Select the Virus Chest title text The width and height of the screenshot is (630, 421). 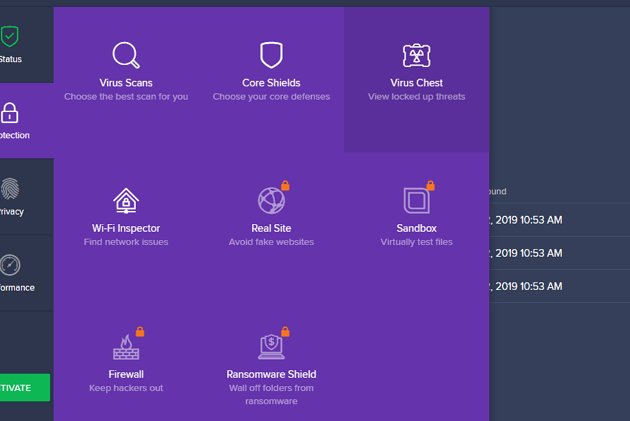pyautogui.click(x=417, y=83)
